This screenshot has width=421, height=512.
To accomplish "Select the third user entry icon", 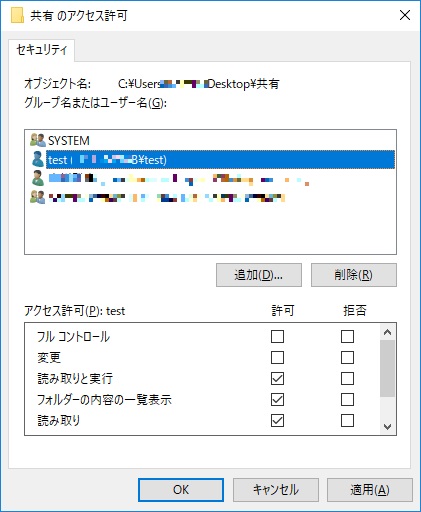I will 38,178.
